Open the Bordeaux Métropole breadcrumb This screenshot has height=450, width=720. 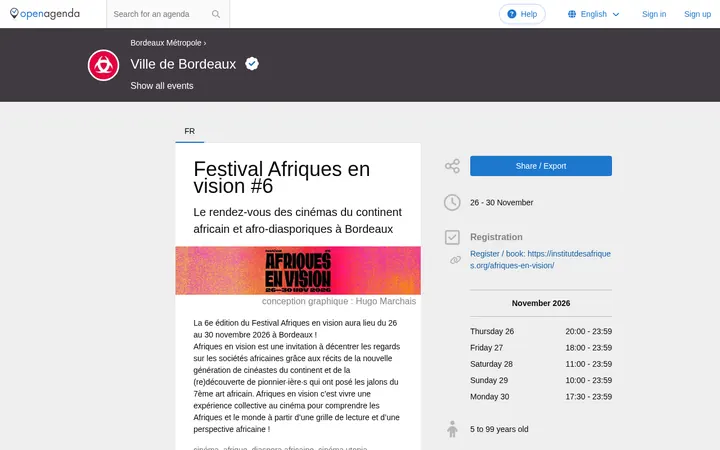point(166,43)
